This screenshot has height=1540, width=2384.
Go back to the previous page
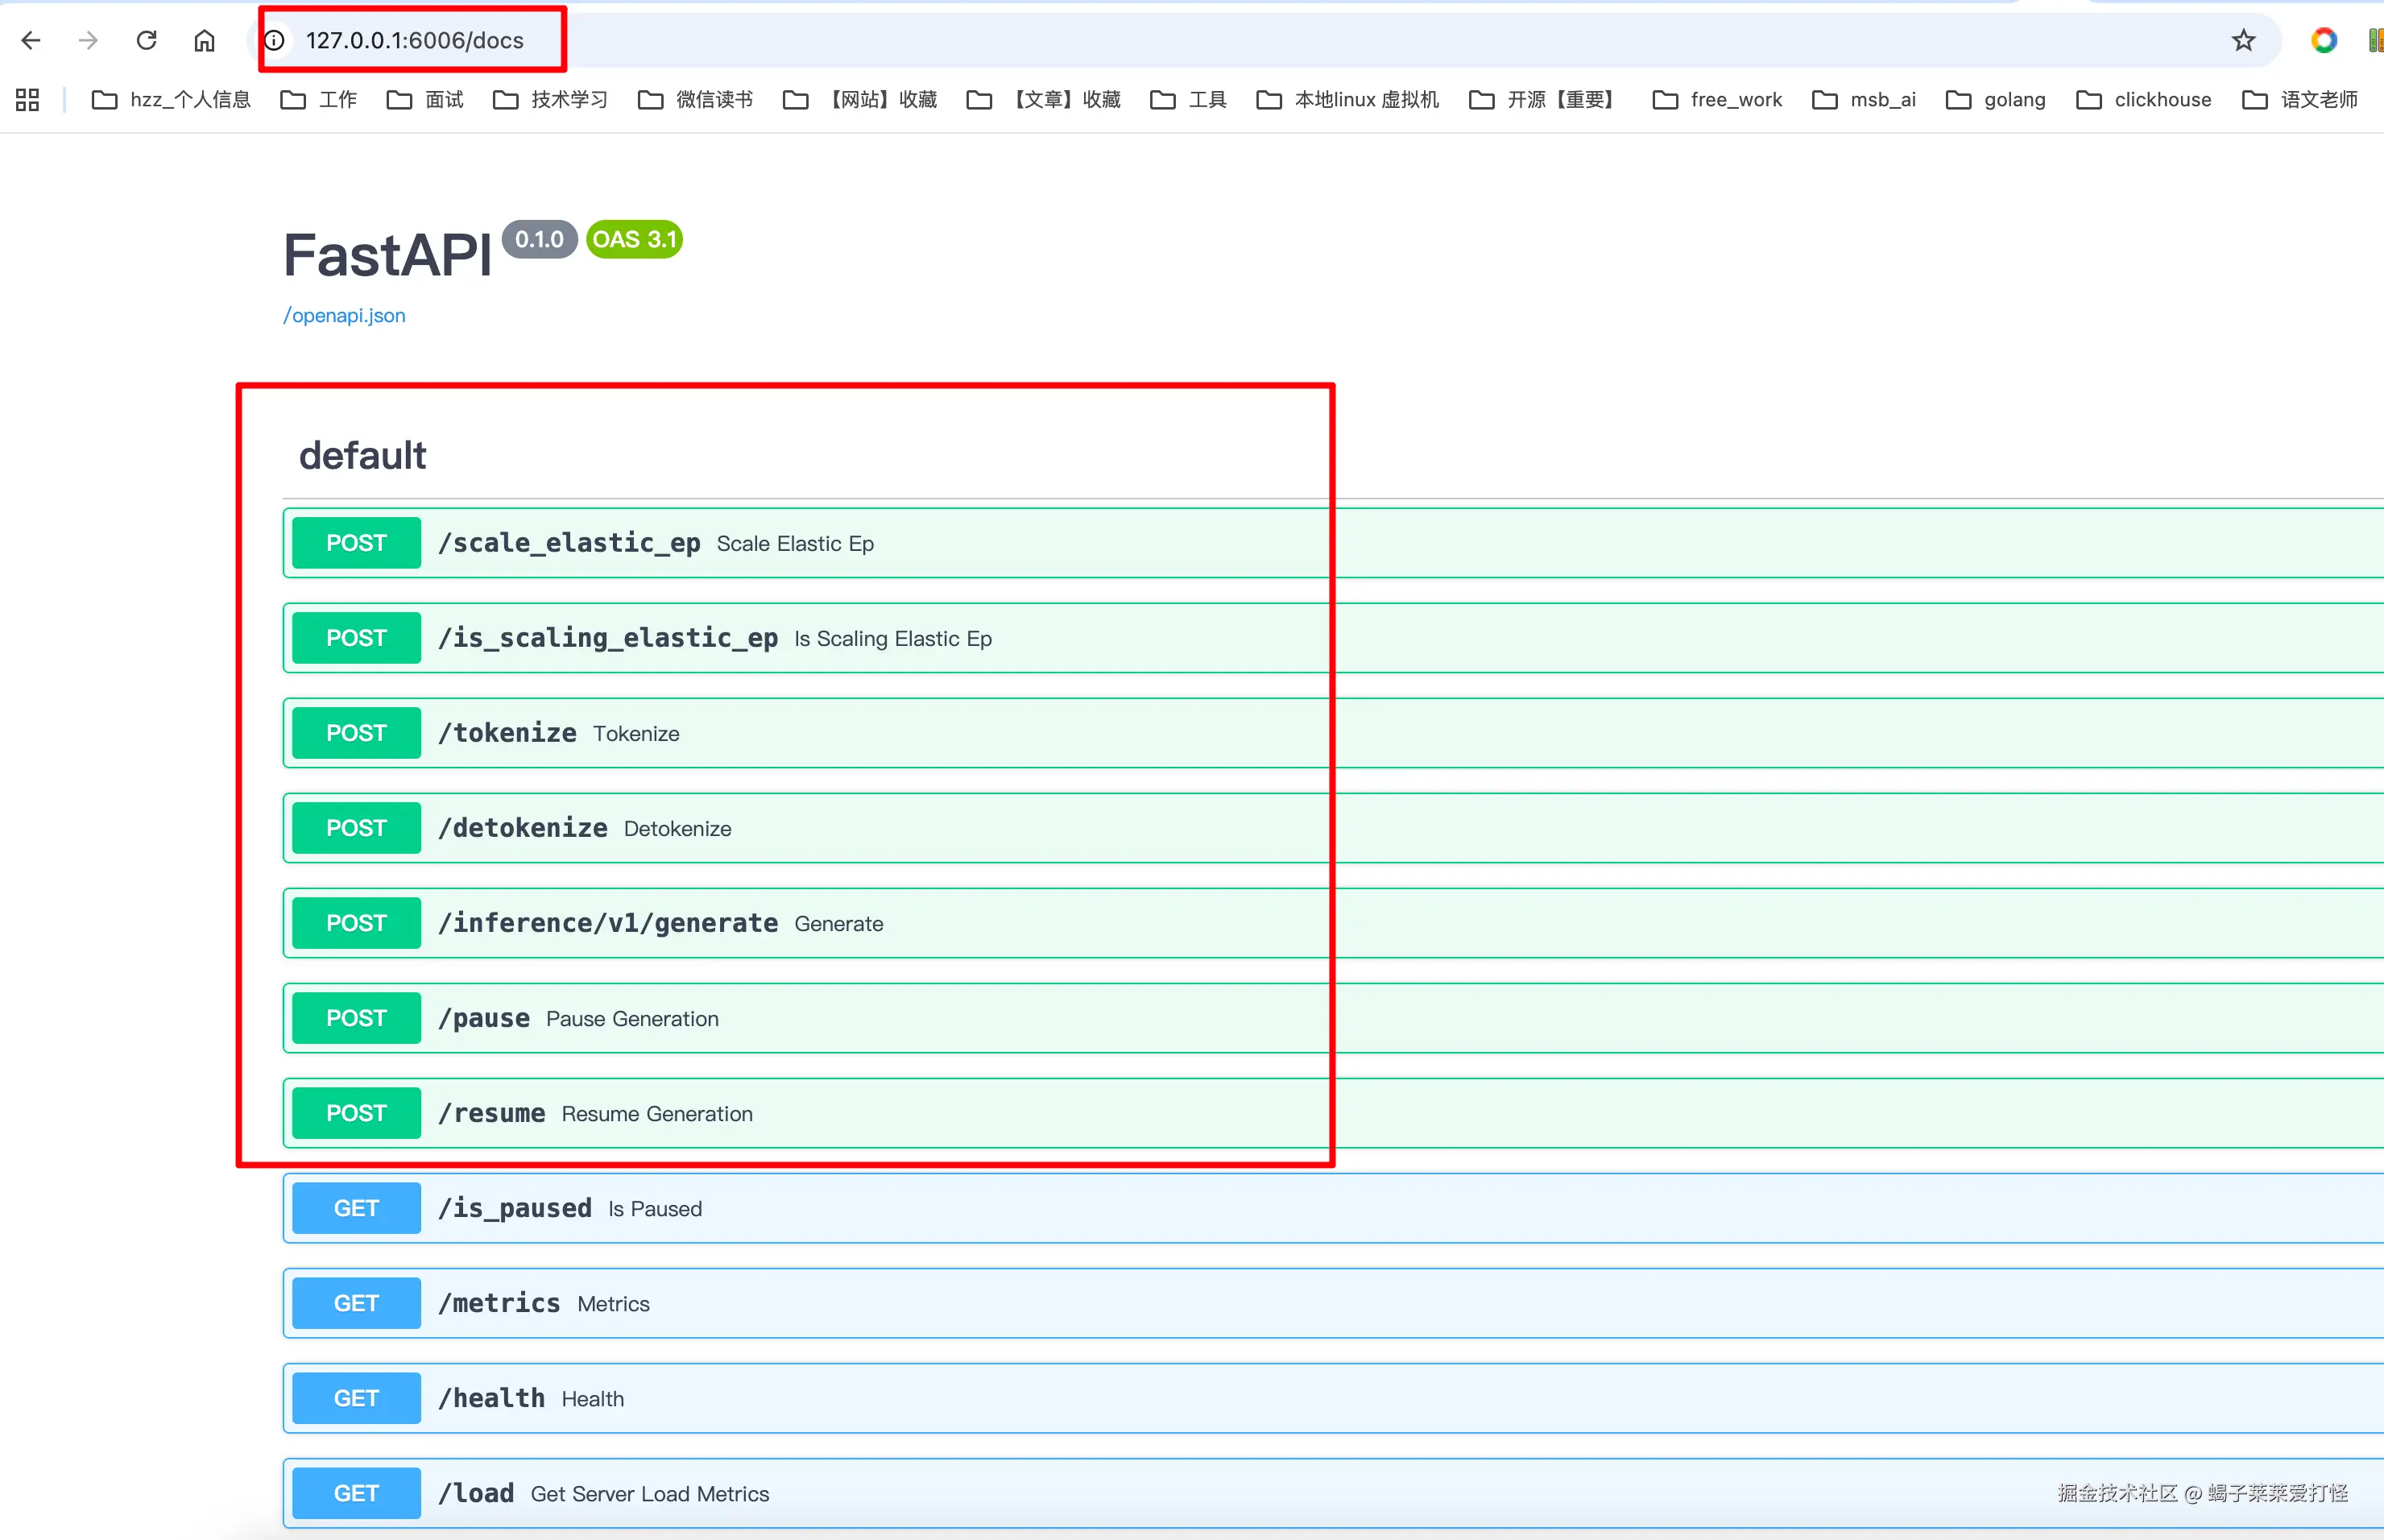[31, 40]
